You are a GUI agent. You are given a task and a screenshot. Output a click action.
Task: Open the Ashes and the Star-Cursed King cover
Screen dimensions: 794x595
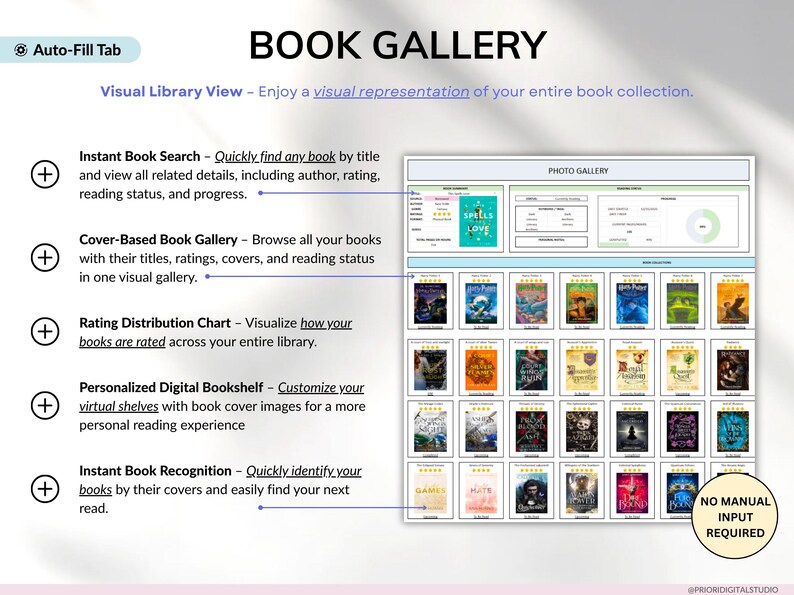click(481, 431)
